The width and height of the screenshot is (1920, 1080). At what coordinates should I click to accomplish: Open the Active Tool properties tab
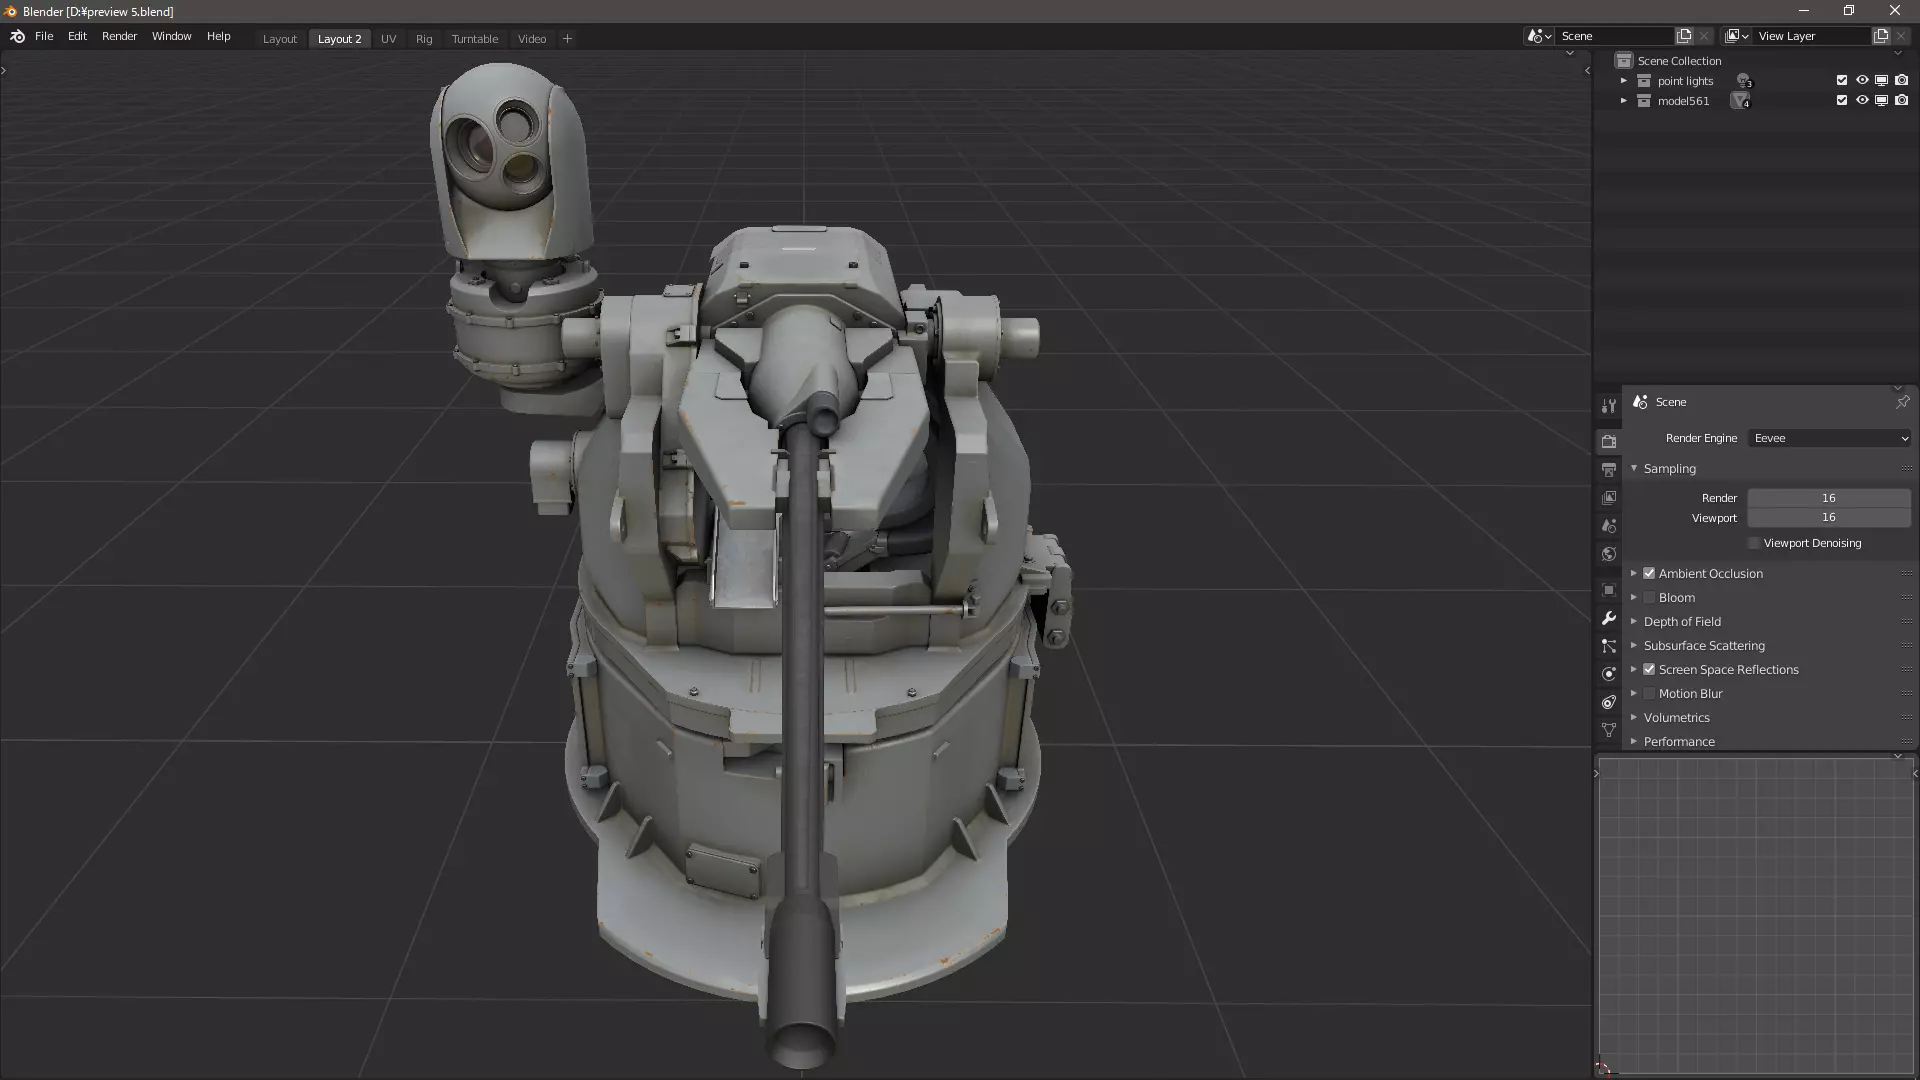(x=1608, y=406)
